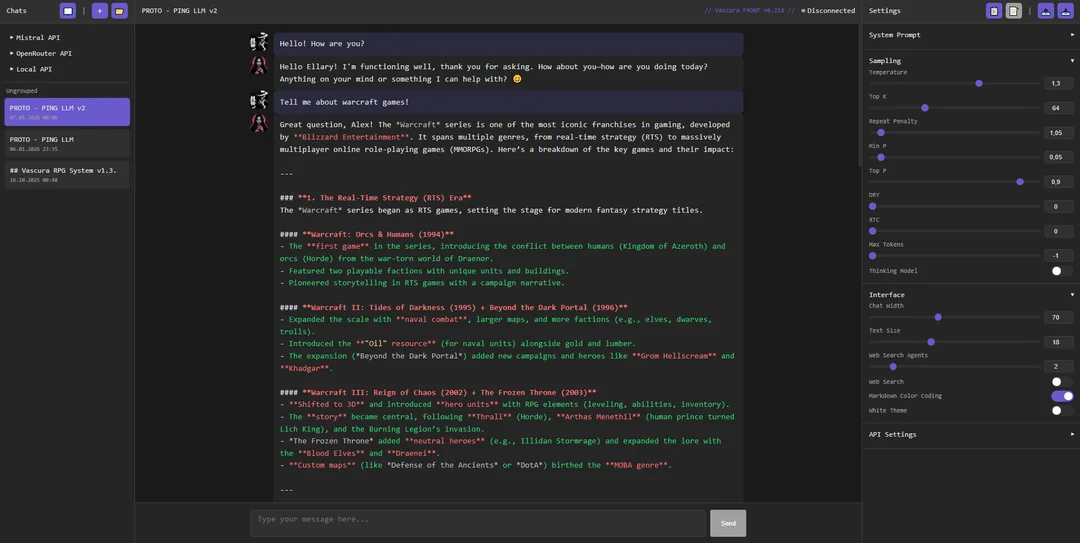Turn on the Web Search toggle
Screen dimensions: 1080x543
point(1056,382)
